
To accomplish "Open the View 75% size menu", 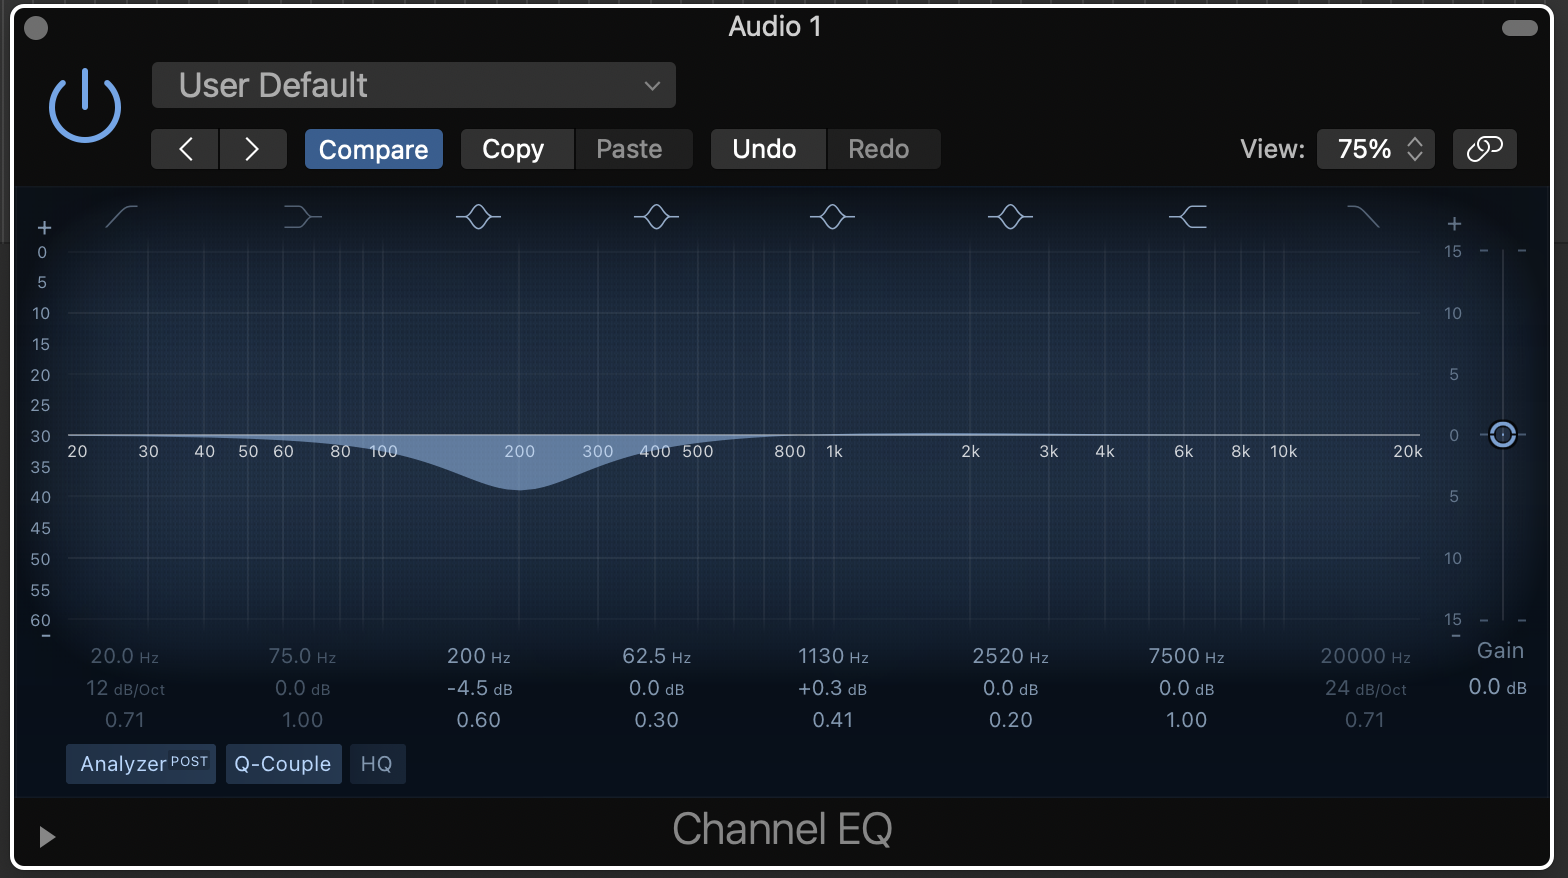I will click(x=1375, y=149).
